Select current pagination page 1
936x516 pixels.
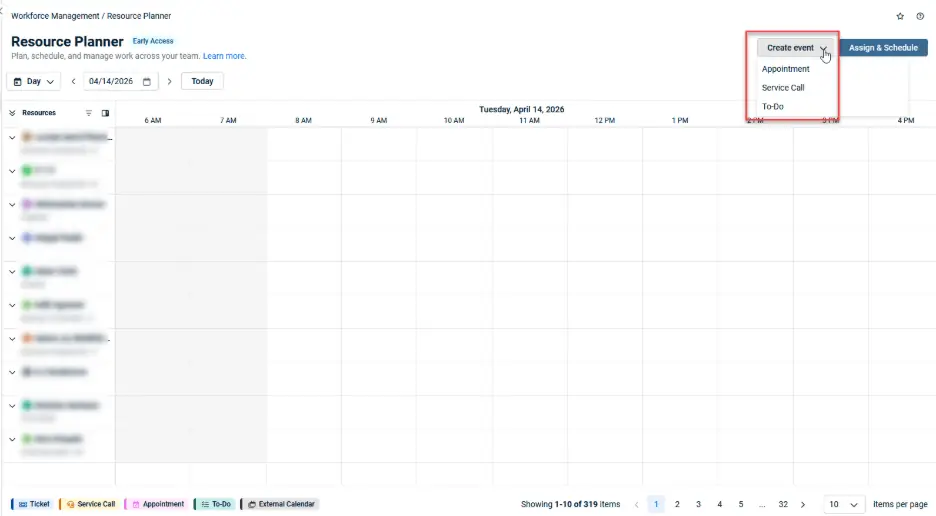[x=656, y=505]
